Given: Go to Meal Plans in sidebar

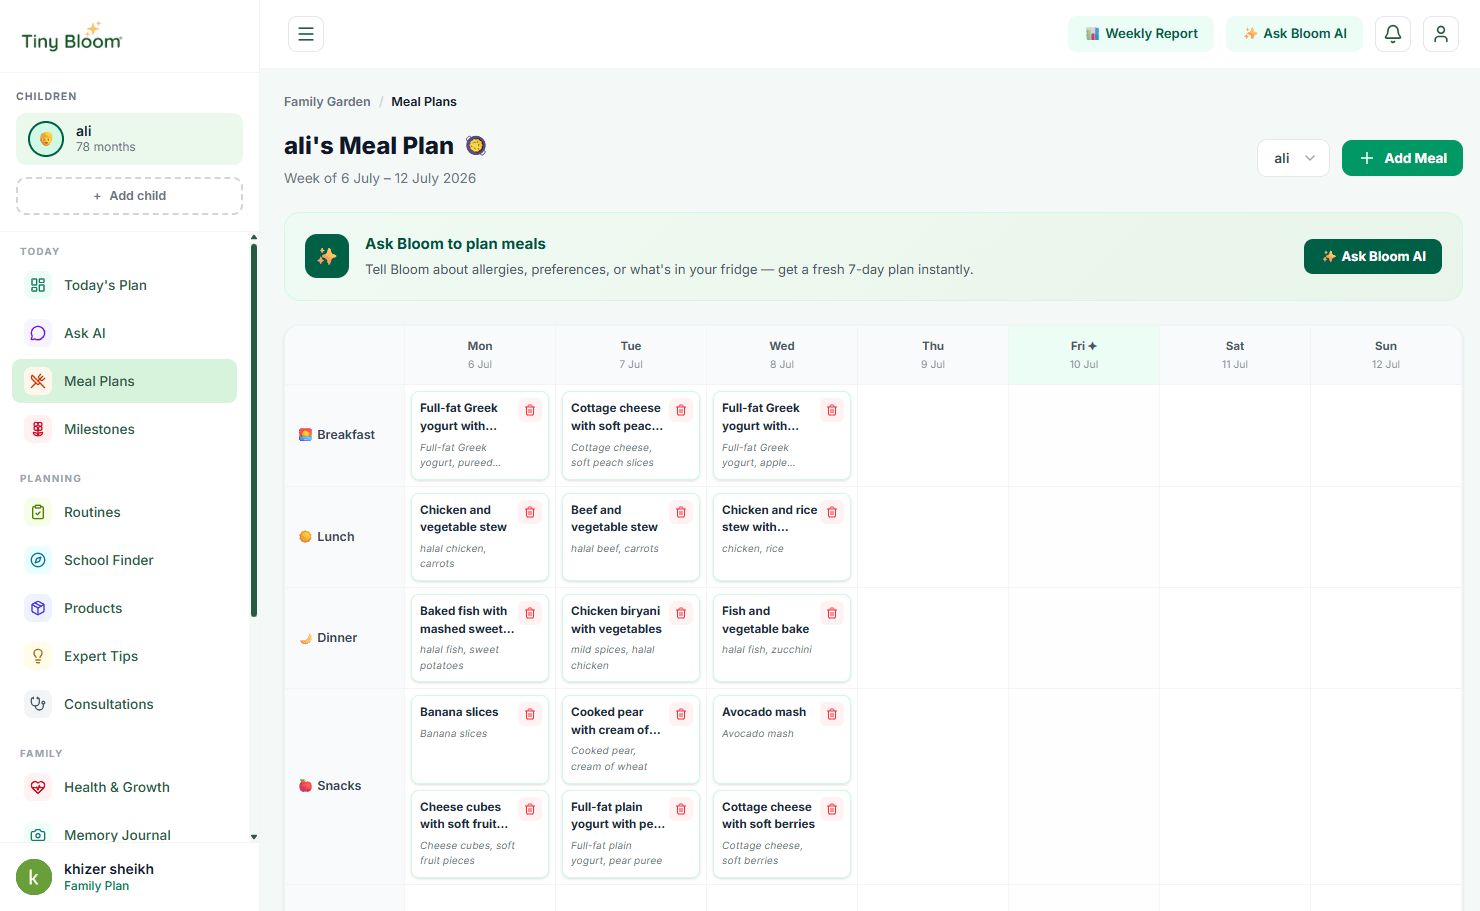Looking at the screenshot, I should (x=124, y=381).
